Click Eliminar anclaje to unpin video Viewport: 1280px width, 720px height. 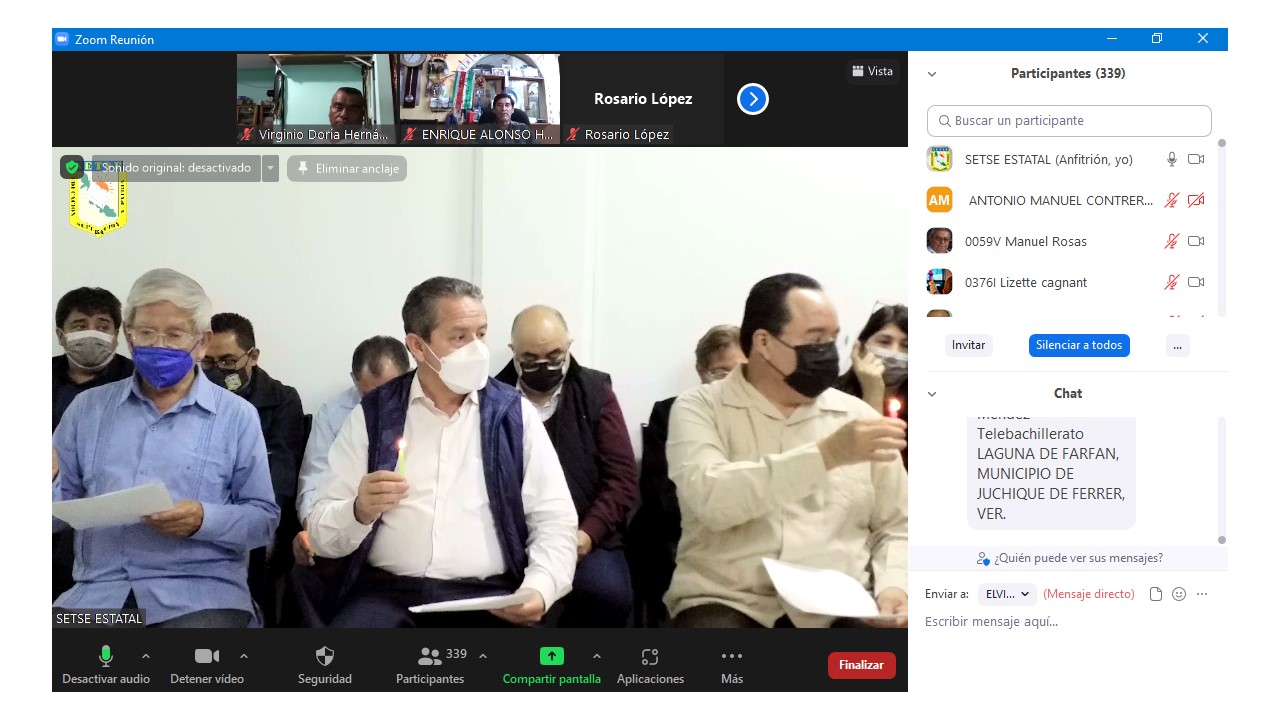347,168
